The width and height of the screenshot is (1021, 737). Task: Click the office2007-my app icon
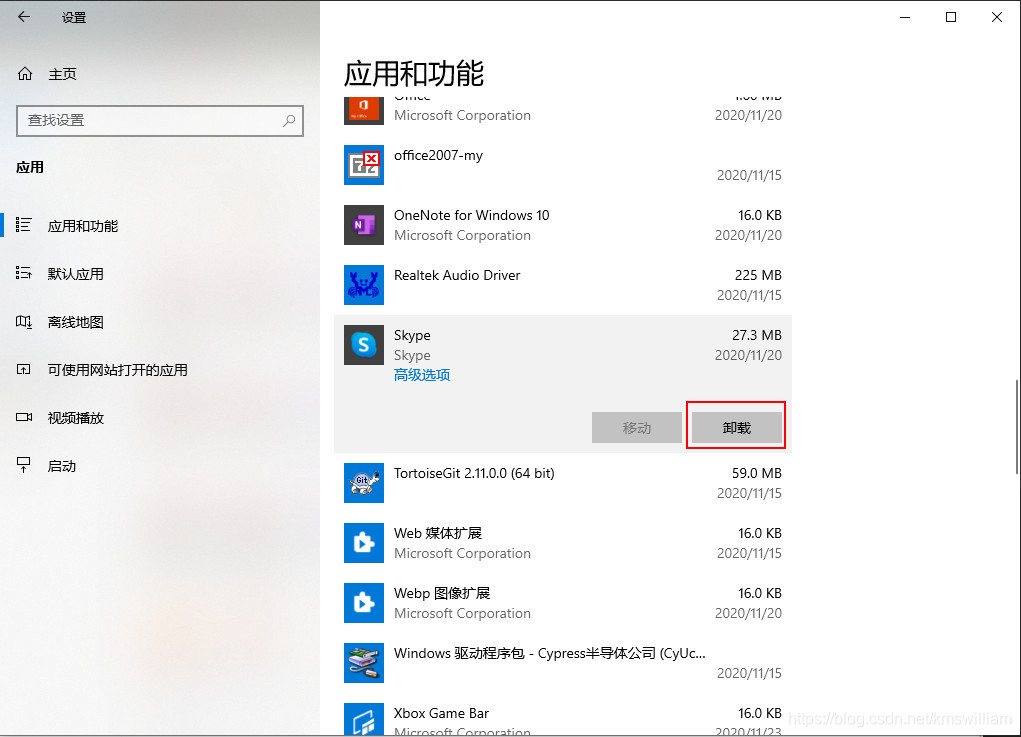(363, 165)
